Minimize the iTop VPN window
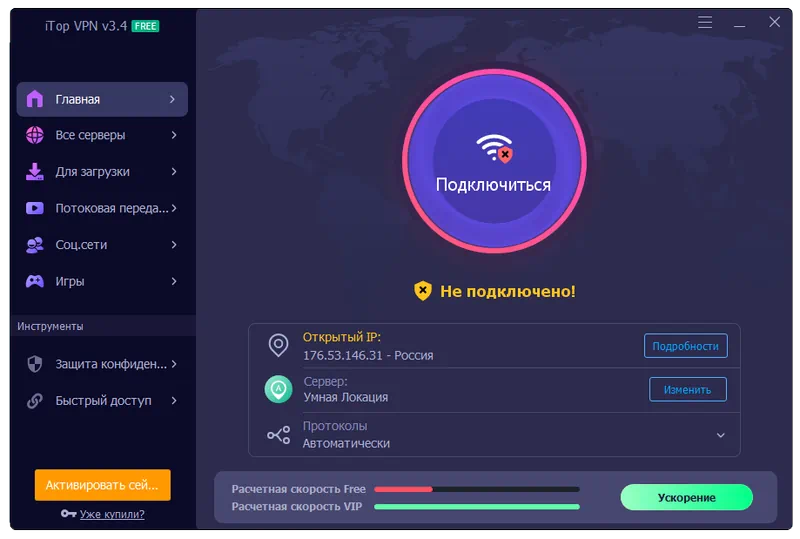The height and width of the screenshot is (539, 800). 739,25
